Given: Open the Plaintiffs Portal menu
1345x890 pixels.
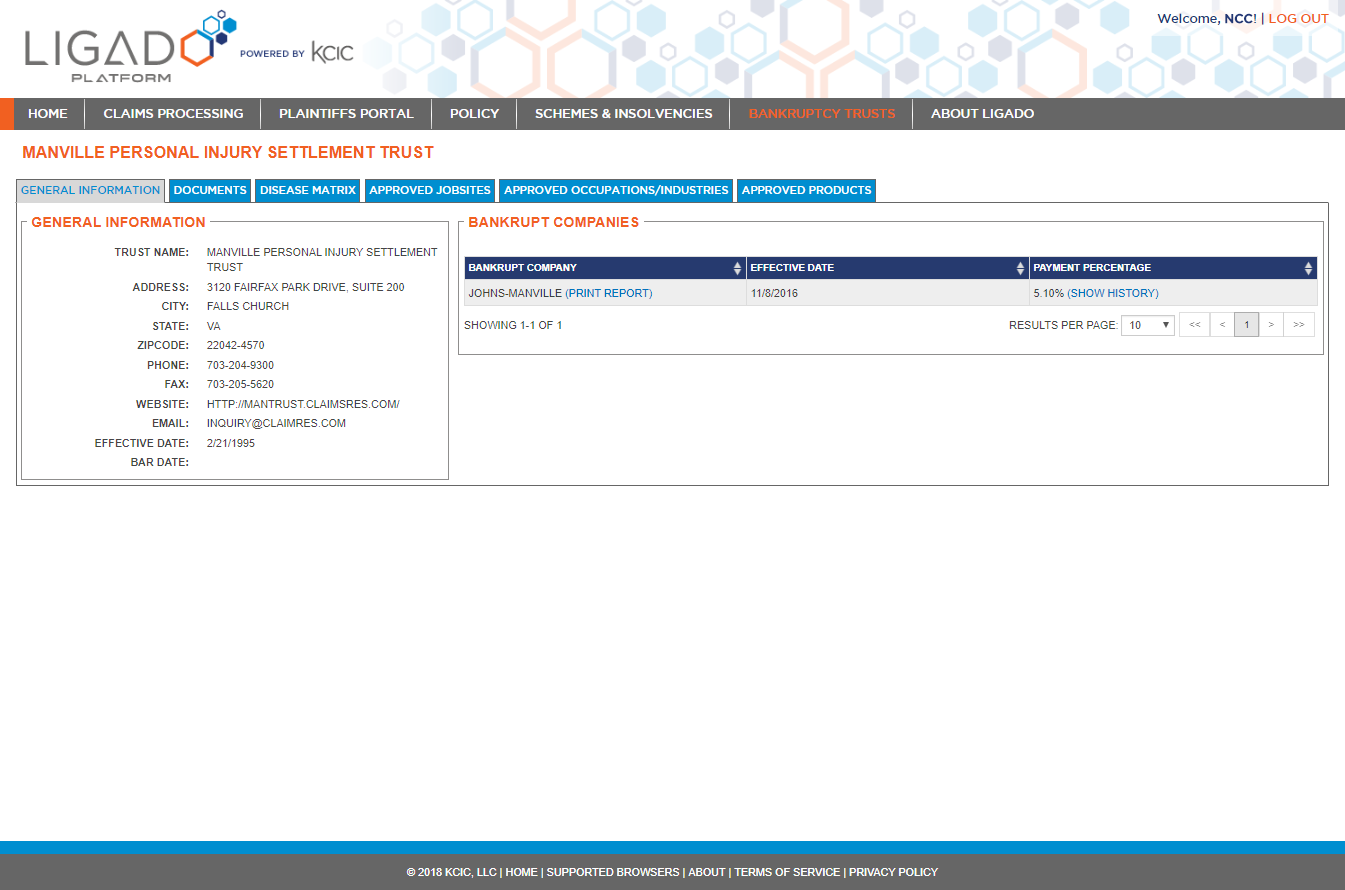Looking at the screenshot, I should point(346,114).
